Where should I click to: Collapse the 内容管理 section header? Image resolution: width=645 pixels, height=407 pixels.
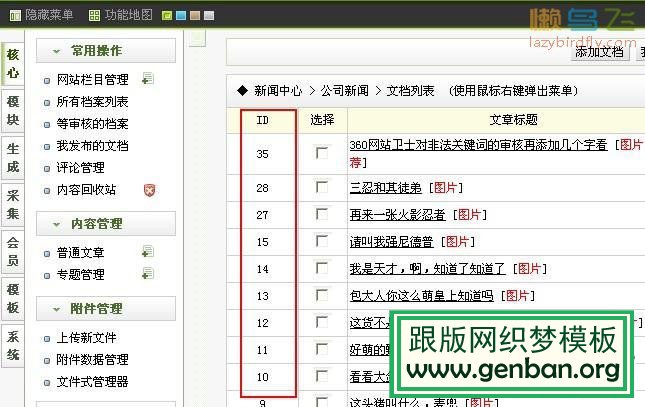(x=57, y=224)
